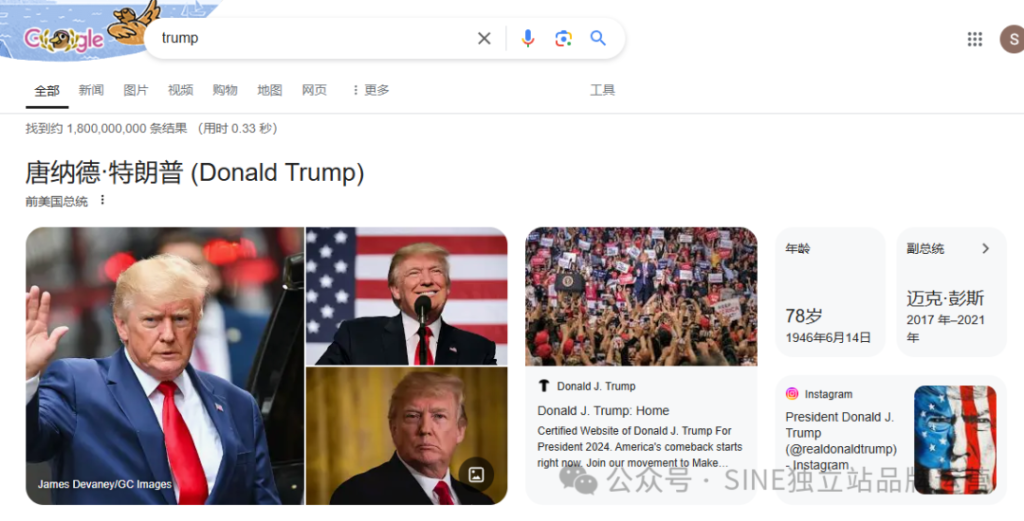This screenshot has width=1024, height=521.
Task: Submit search with blue magnifier icon
Action: click(598, 38)
